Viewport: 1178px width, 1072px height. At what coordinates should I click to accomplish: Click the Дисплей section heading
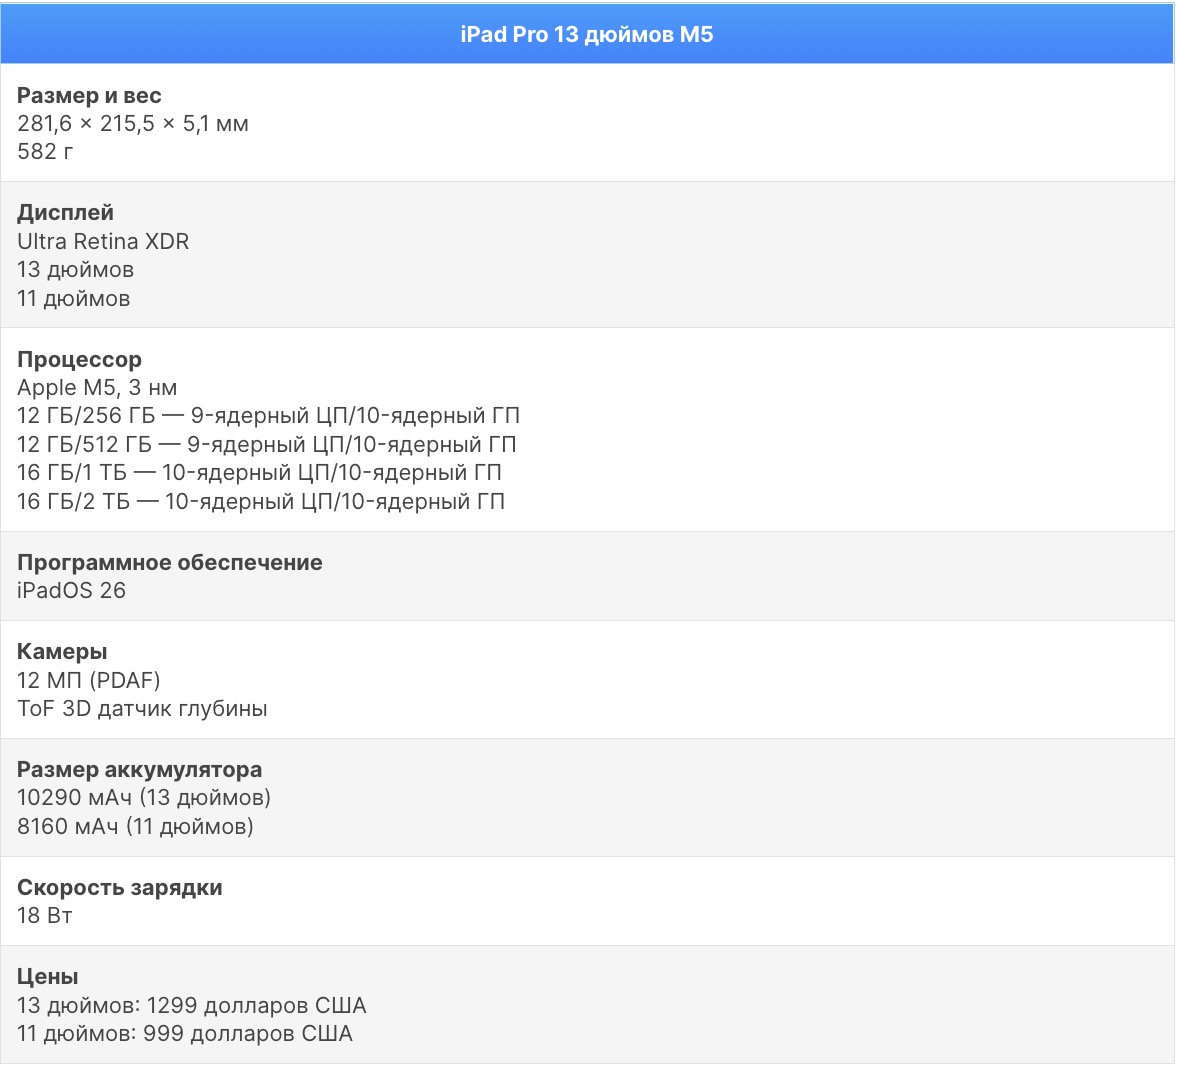(x=65, y=213)
